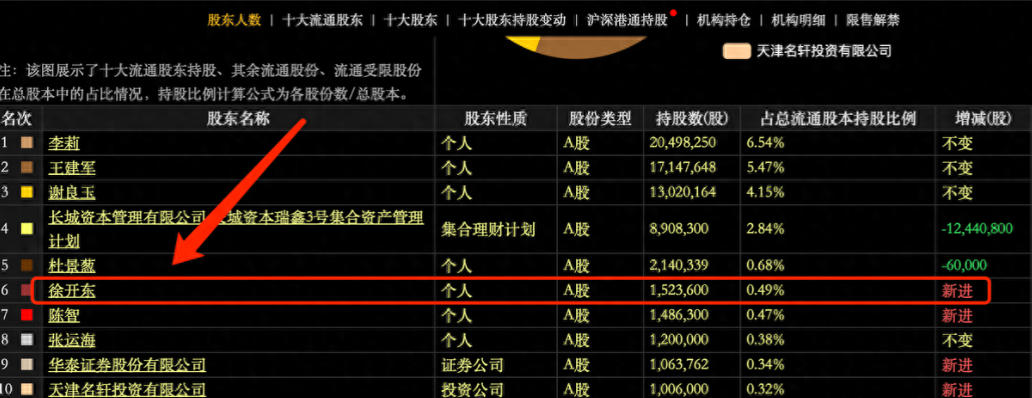Viewport: 1032px width, 398px height.
Task: Click percentage cell 0.49%
Action: (x=765, y=291)
